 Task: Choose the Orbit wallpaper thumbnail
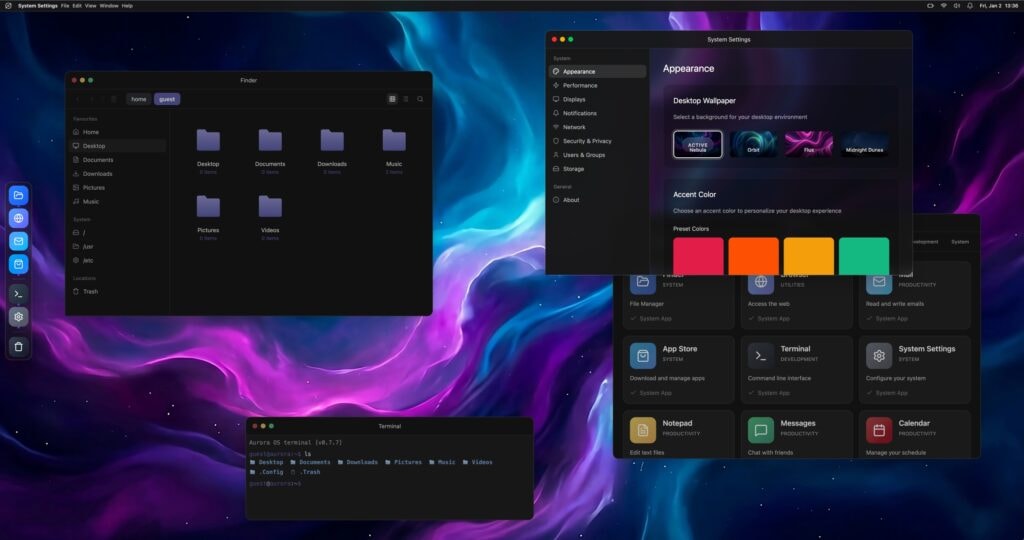753,144
